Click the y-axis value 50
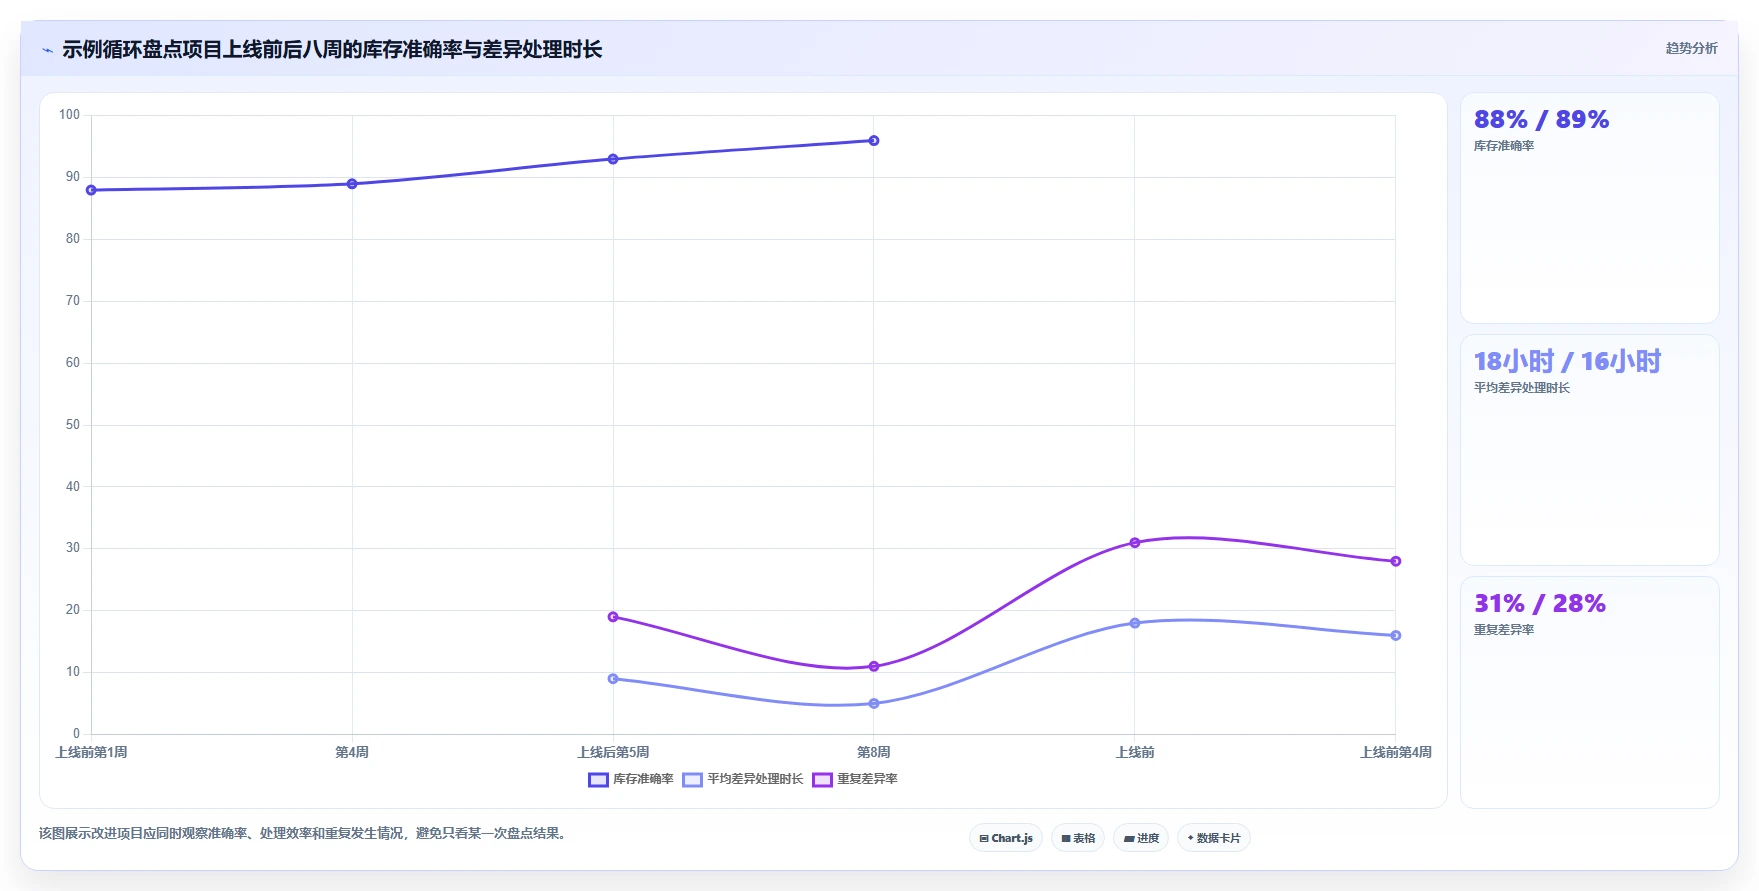Screen dimensions: 1759x891 [x=73, y=425]
